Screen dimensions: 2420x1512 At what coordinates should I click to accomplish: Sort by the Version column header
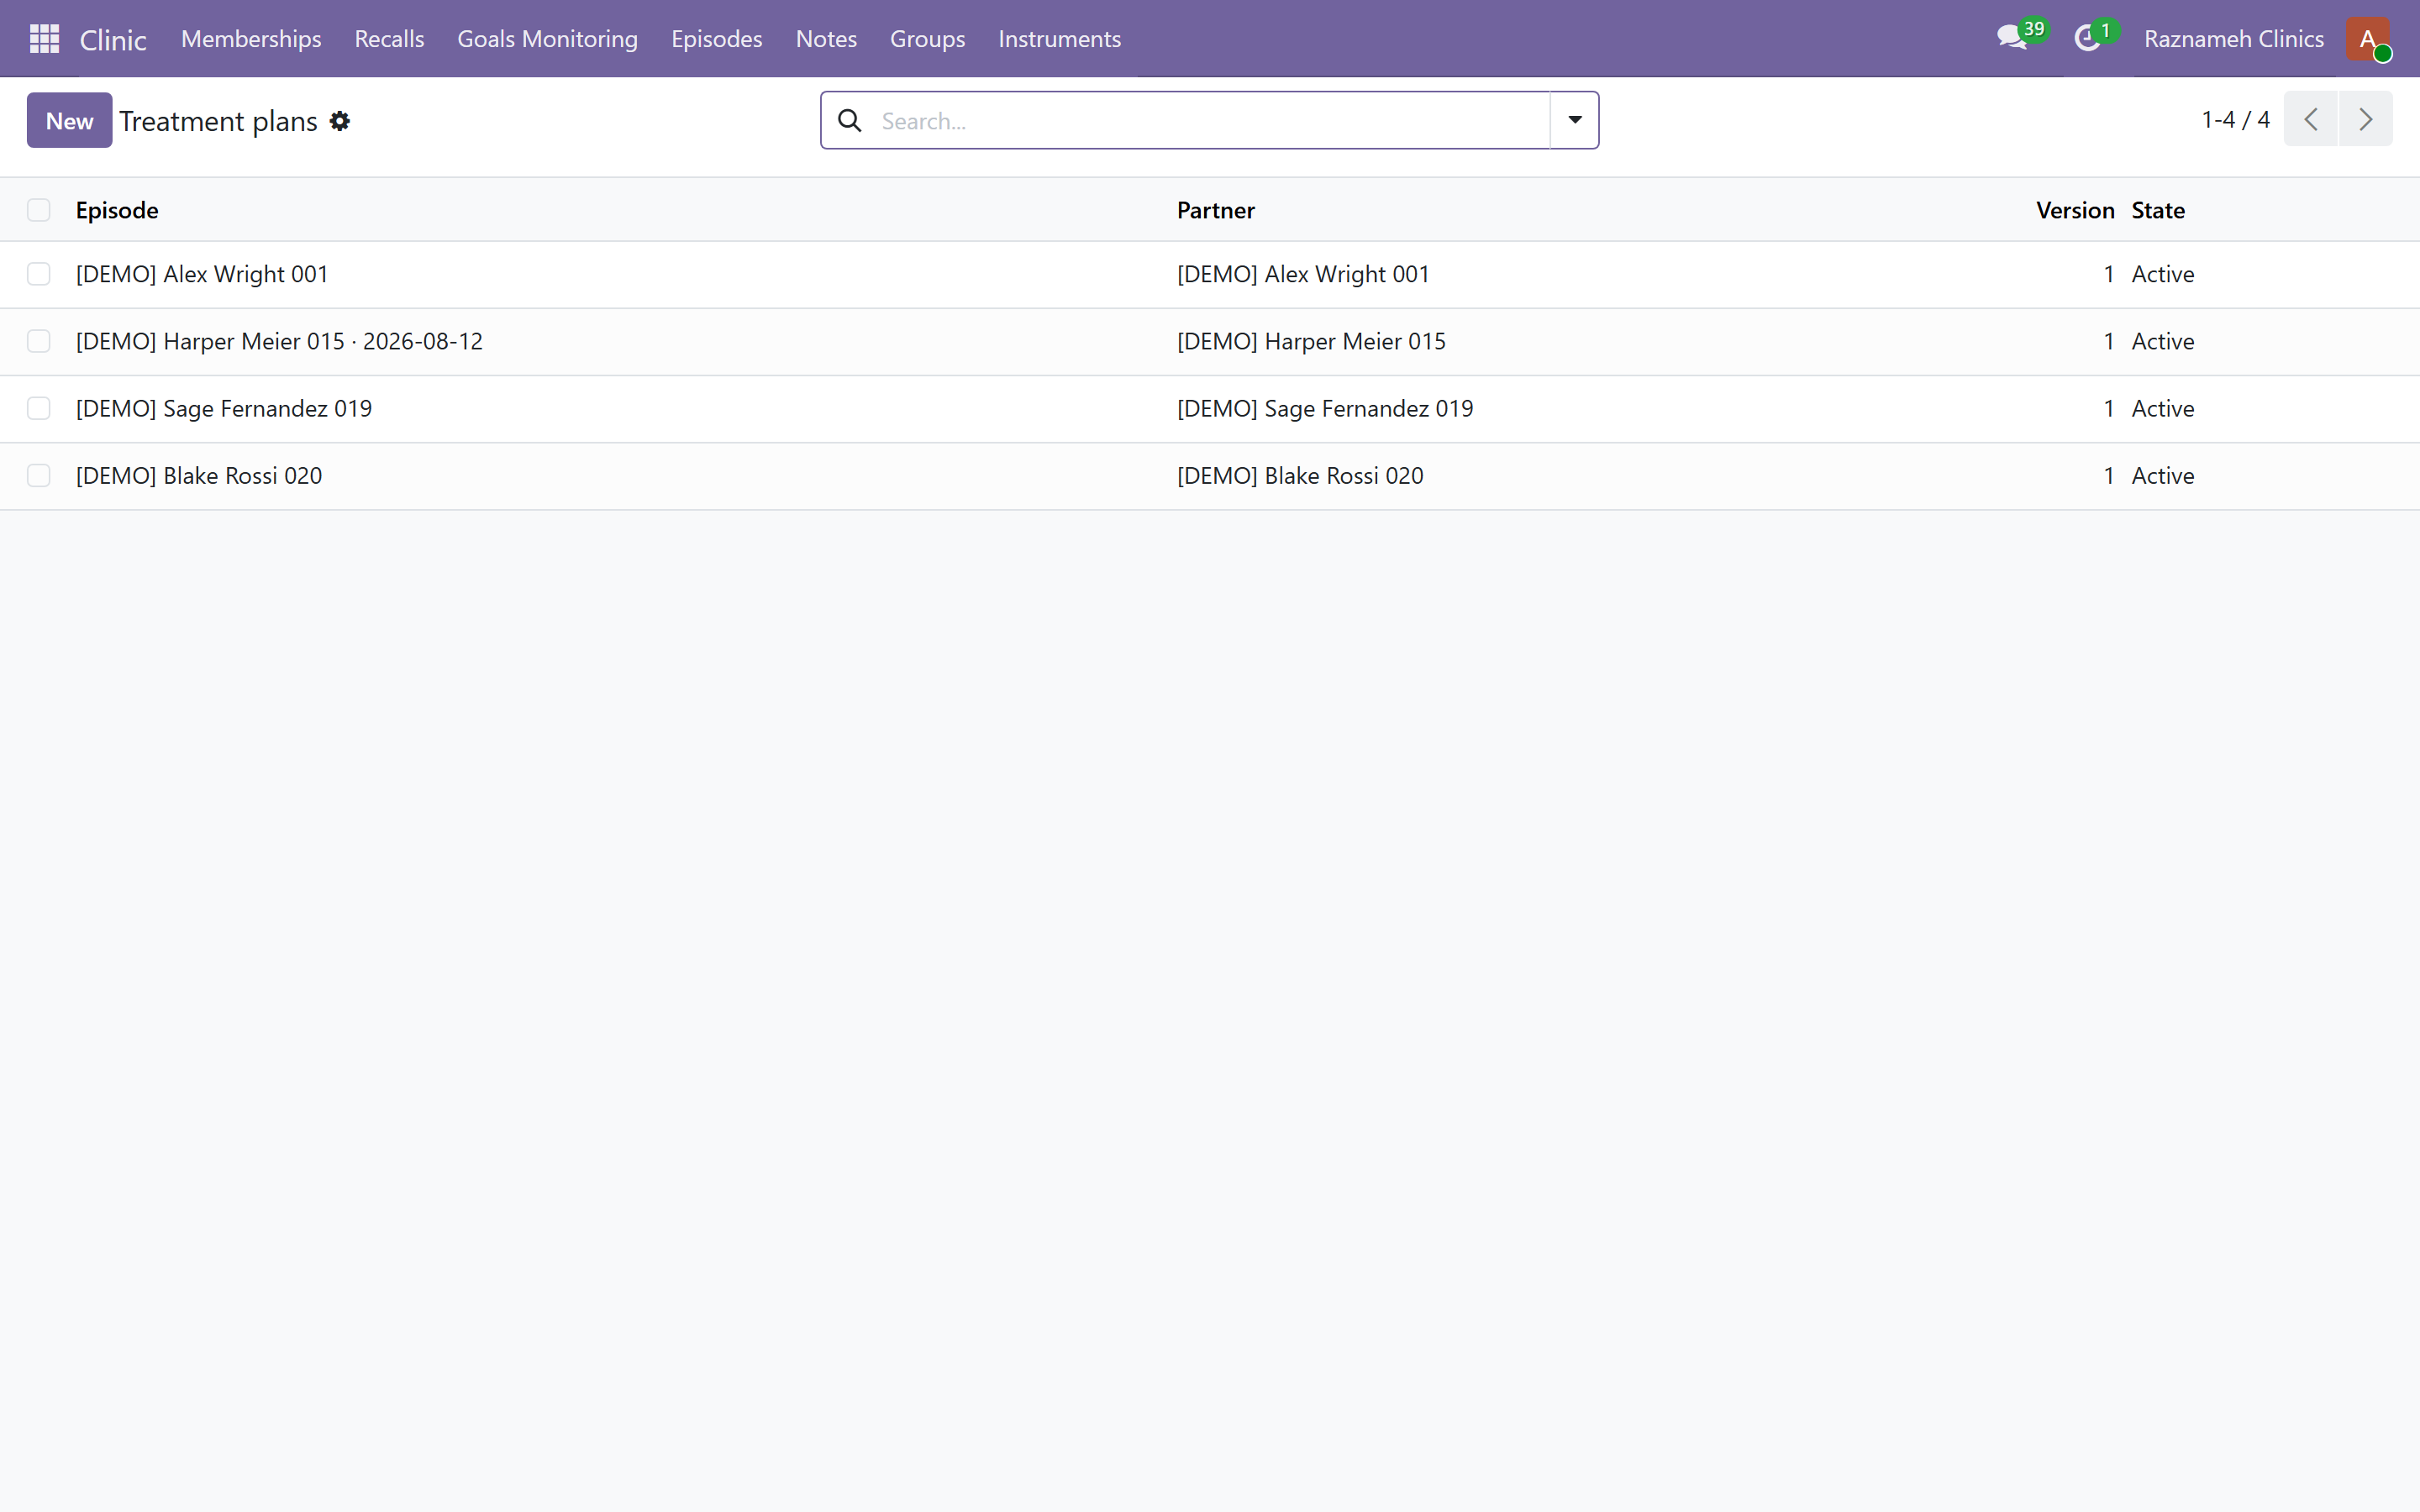2075,210
